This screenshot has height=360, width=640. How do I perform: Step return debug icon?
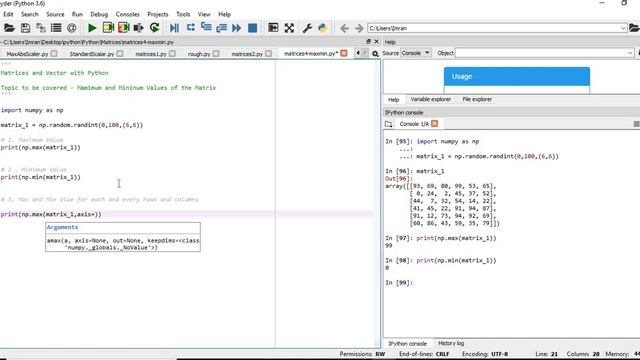point(222,28)
